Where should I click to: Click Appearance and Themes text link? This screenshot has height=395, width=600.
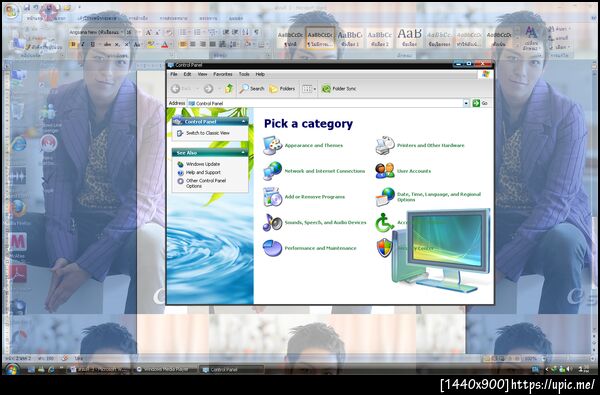(x=314, y=145)
